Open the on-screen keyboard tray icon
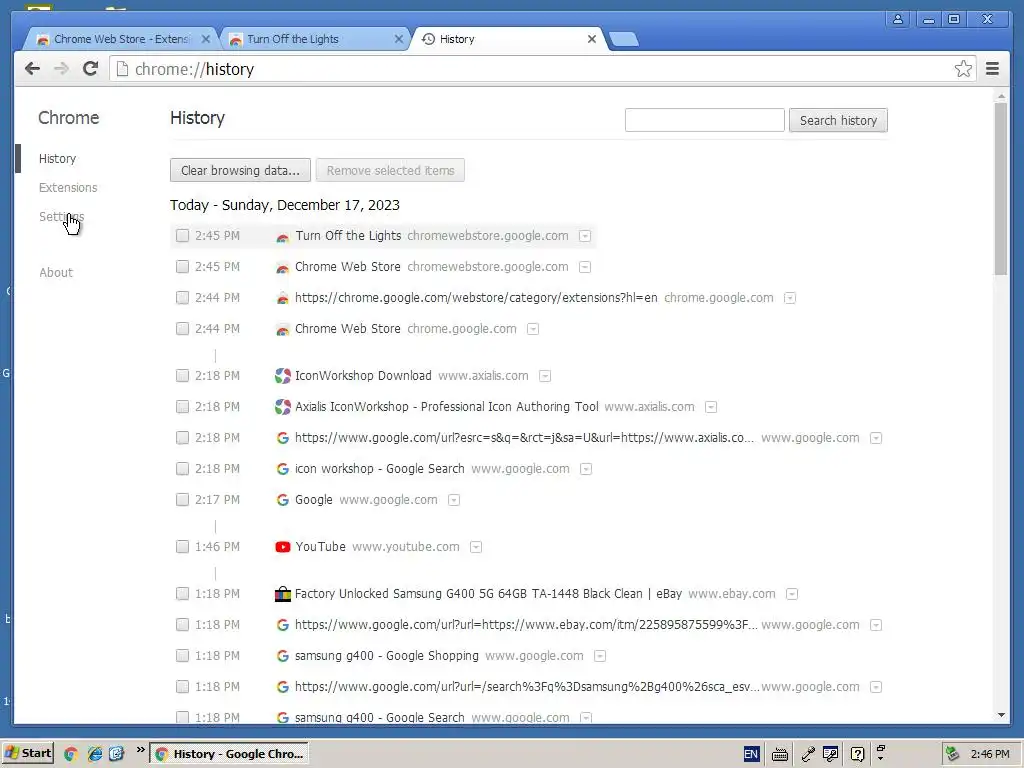 coord(780,754)
